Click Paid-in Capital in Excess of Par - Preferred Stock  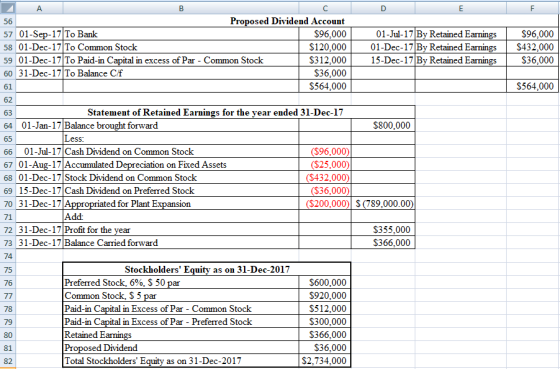coord(181,322)
